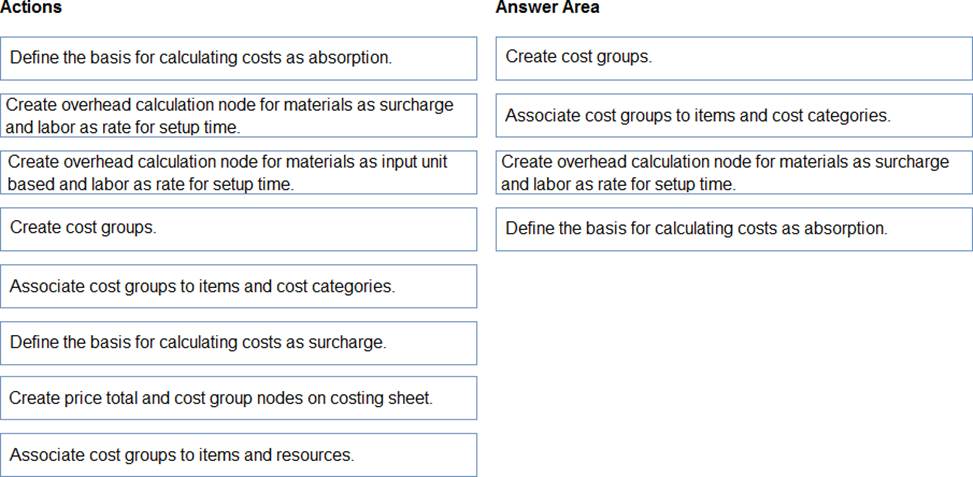
Task: Choose the last Answer Area step about absorption
Action: [x=733, y=229]
